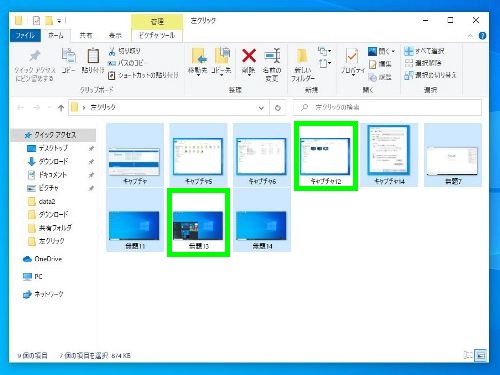Select the 無題11 thumbnail

[134, 220]
